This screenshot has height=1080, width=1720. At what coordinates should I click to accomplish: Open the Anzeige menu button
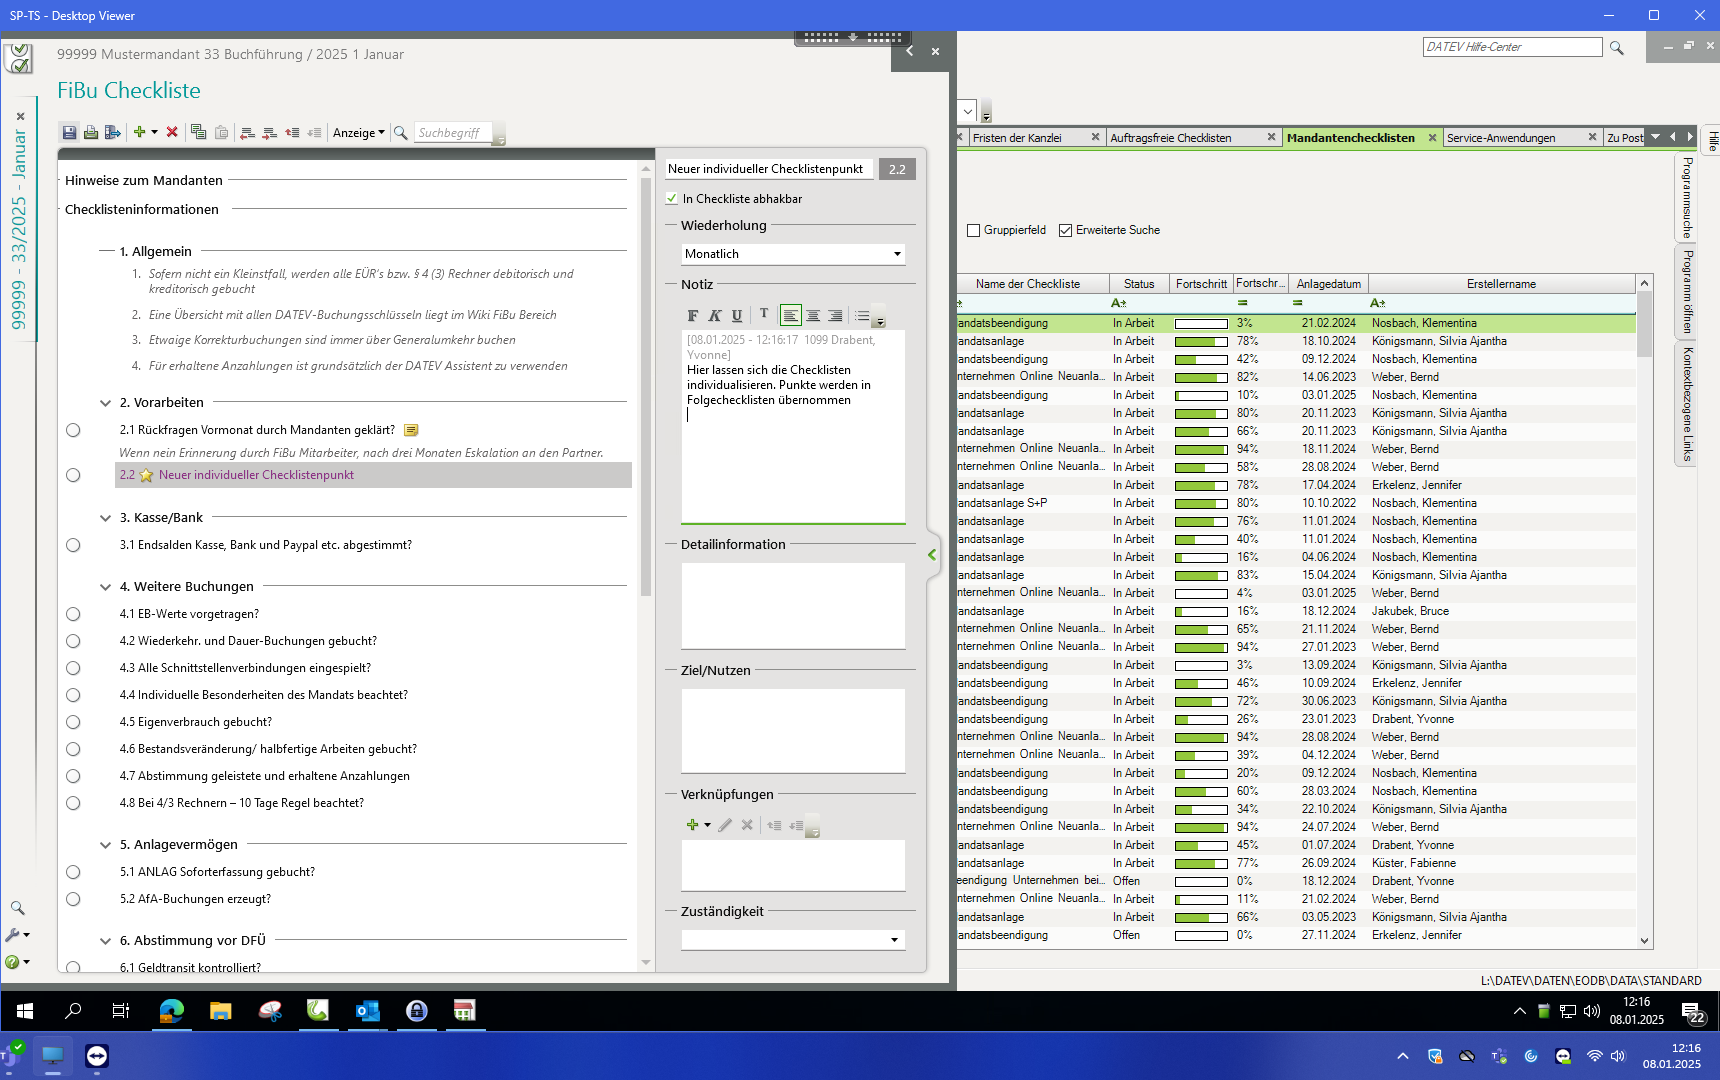tap(358, 133)
